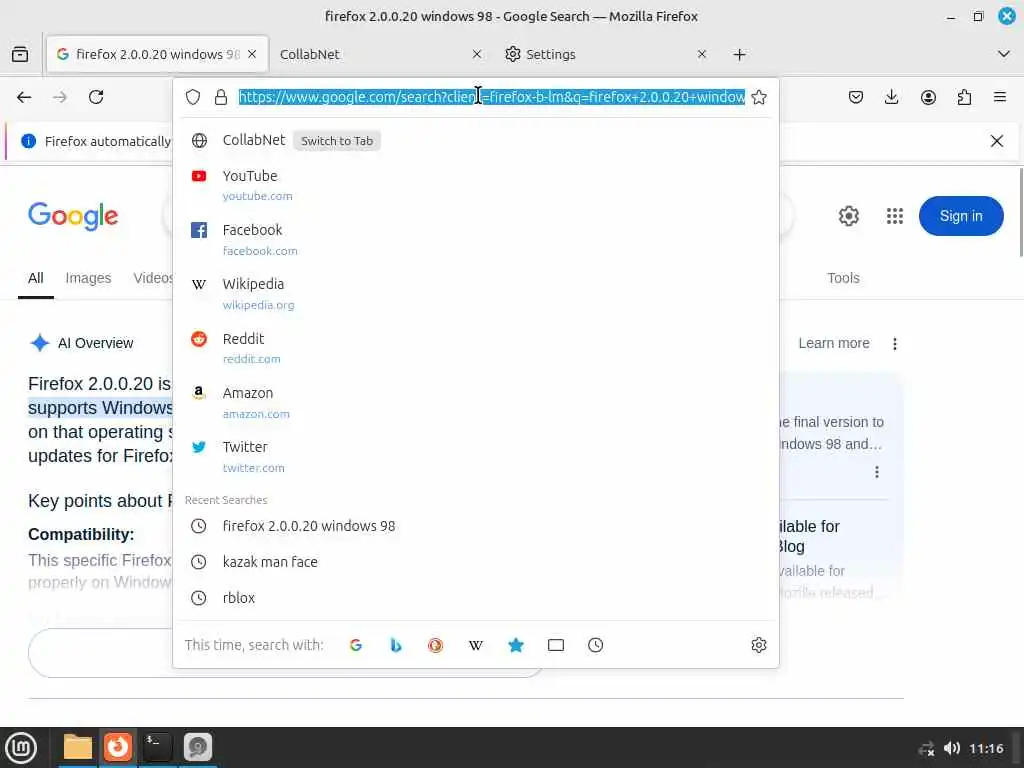Open the Firefox application menu
Screen dimensions: 1024x768
click(x=1000, y=97)
